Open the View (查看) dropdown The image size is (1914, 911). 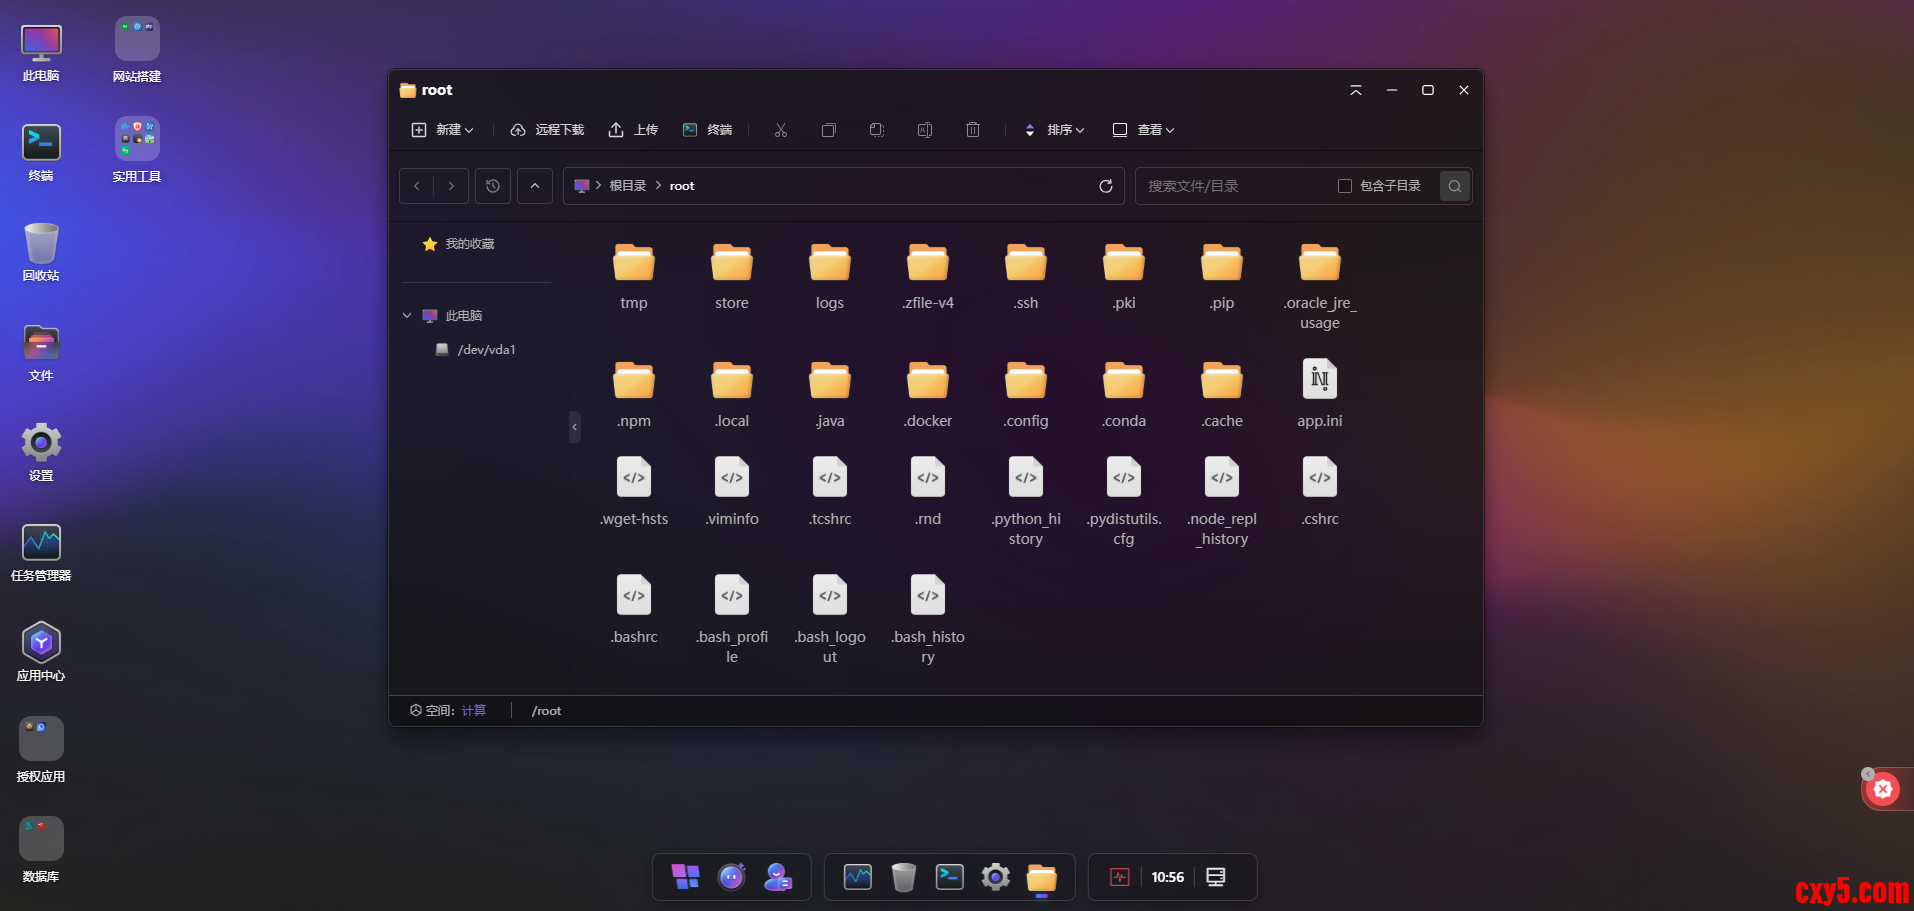tap(1145, 130)
